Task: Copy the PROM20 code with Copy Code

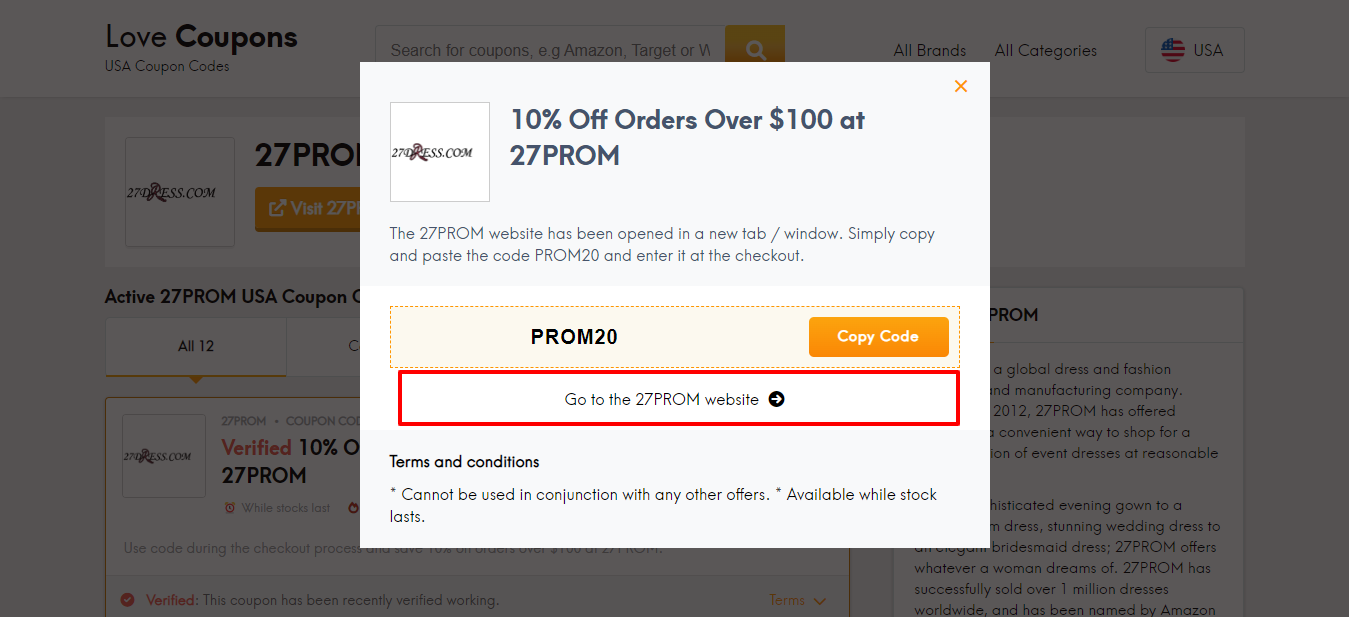Action: pos(878,337)
